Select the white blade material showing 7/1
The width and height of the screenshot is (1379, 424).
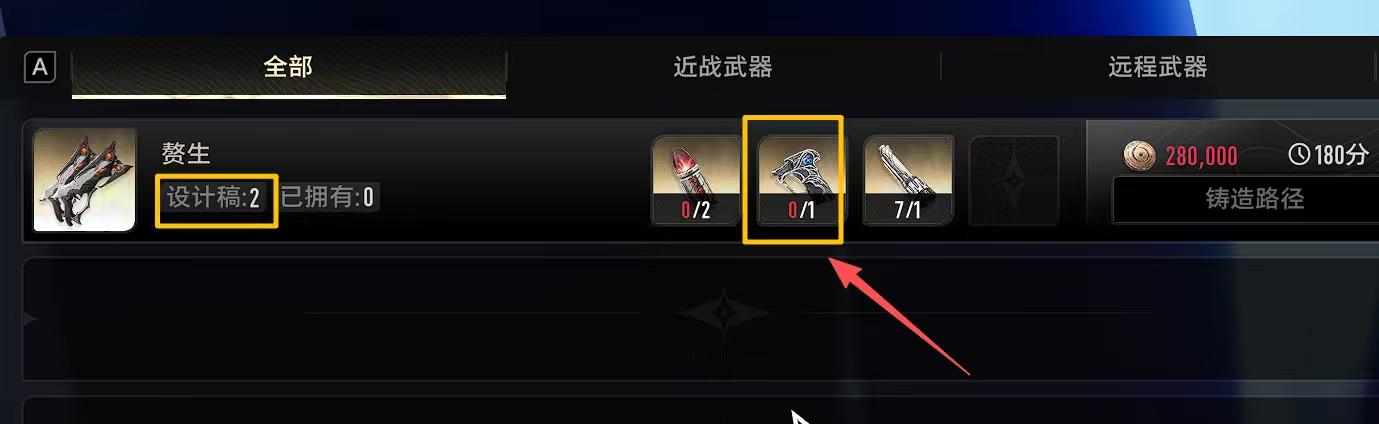(908, 180)
